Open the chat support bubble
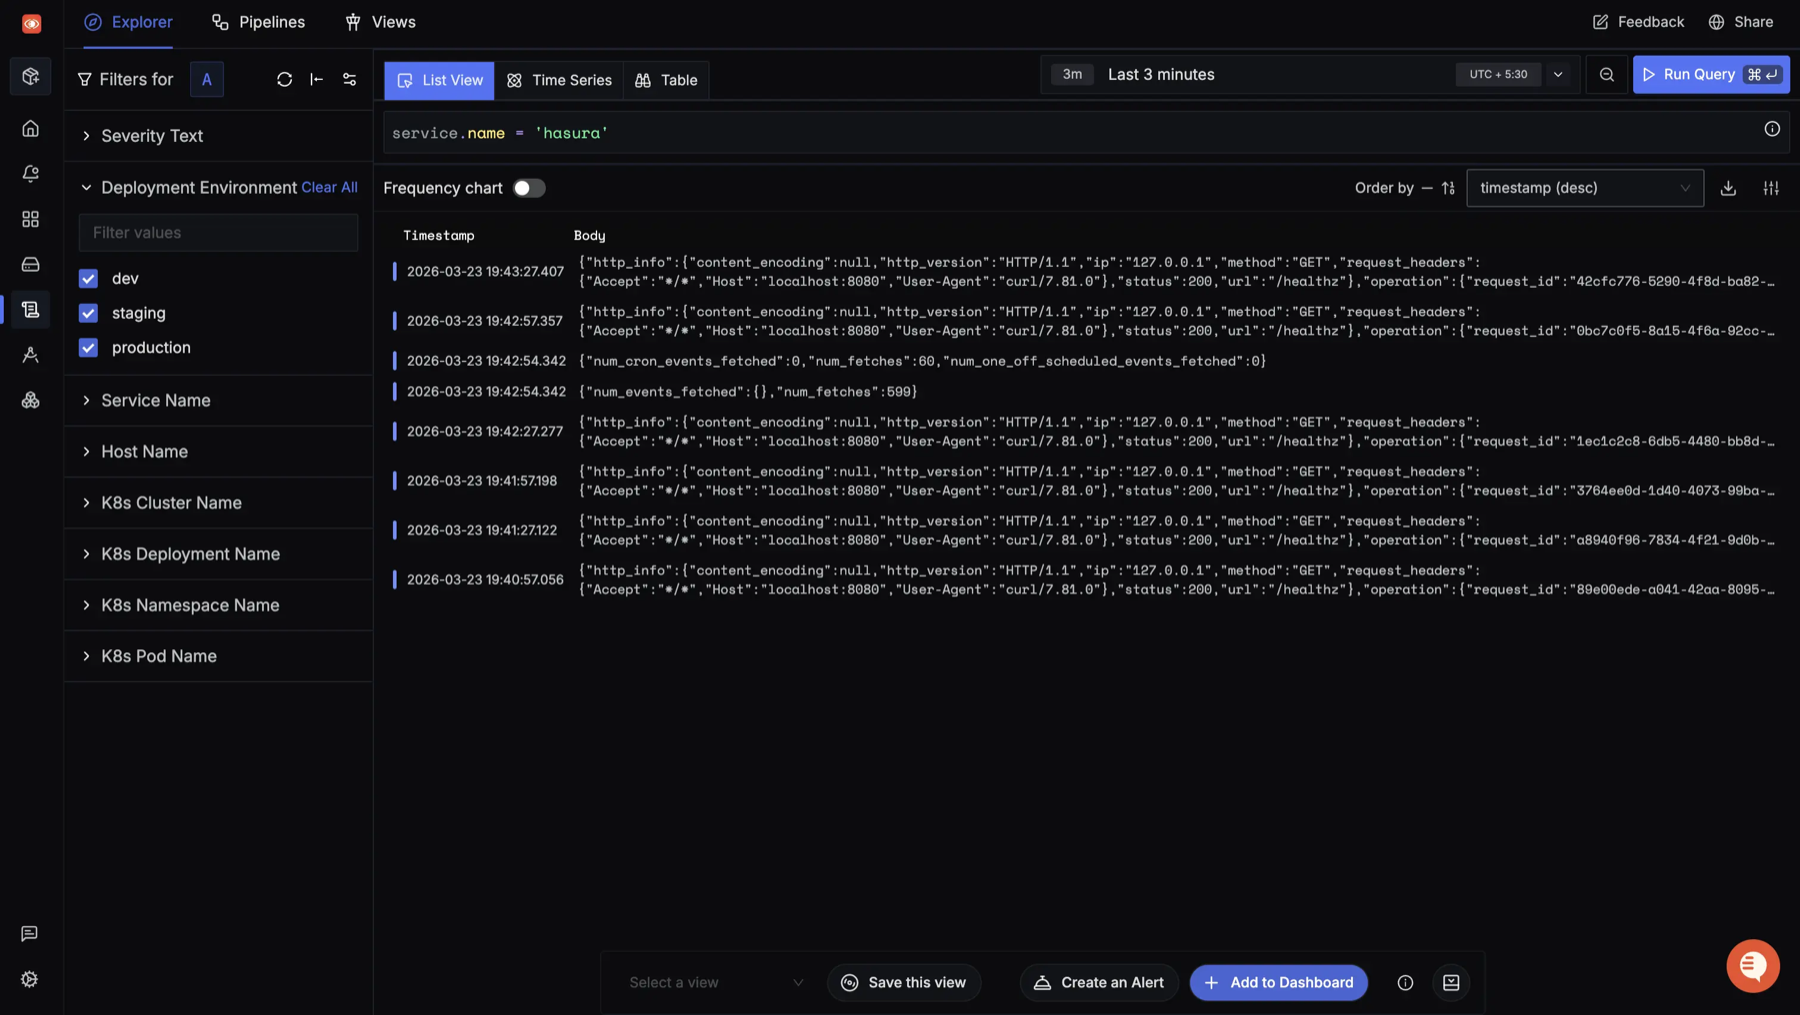Image resolution: width=1800 pixels, height=1015 pixels. click(x=1753, y=965)
